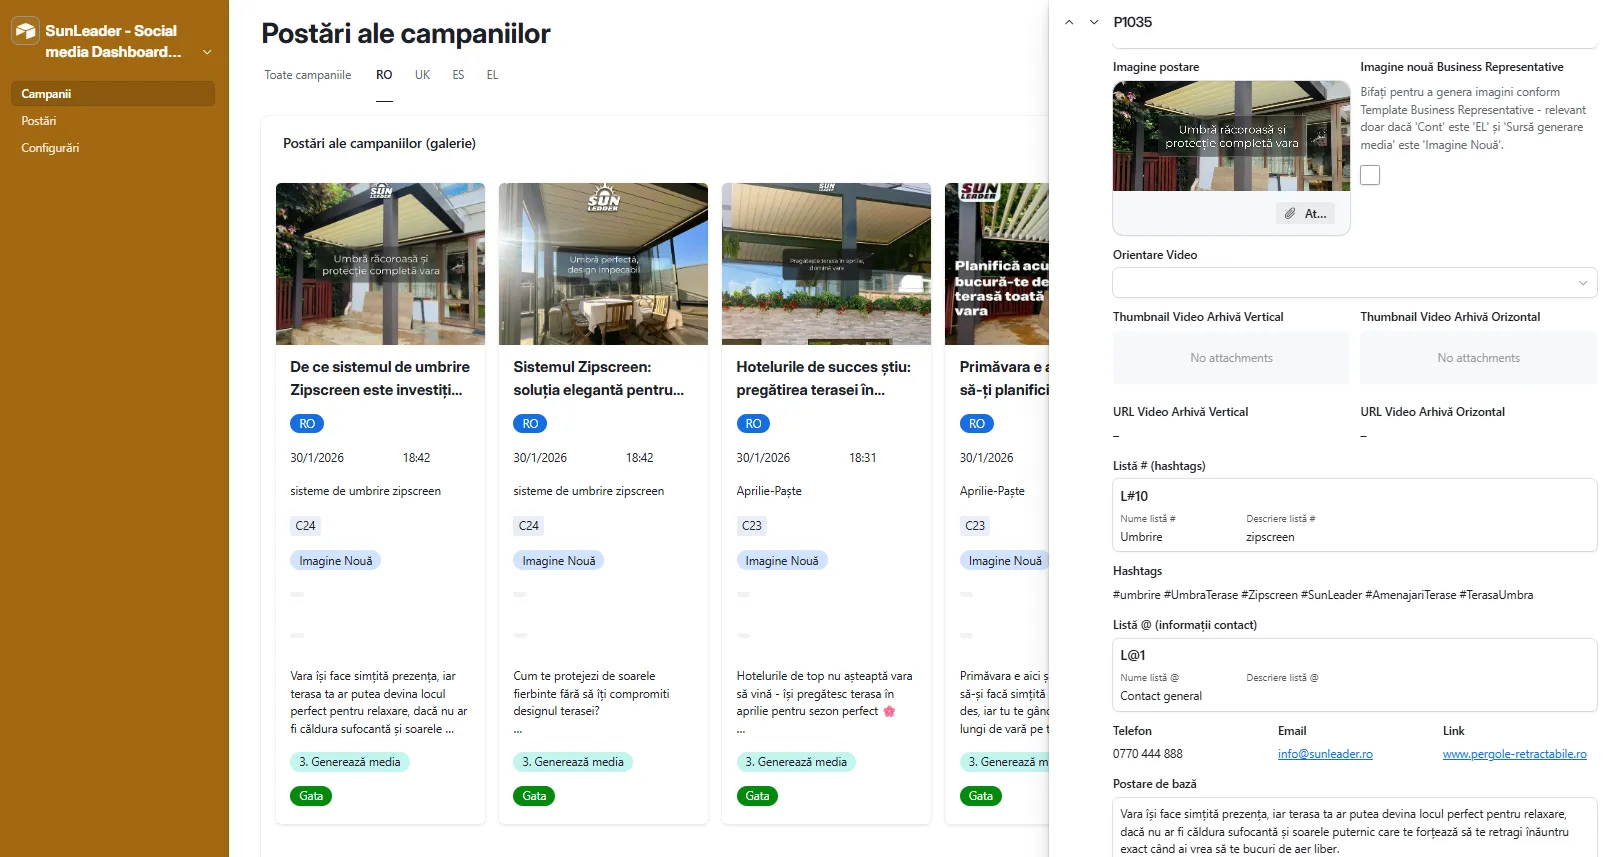Select the UK tab
This screenshot has height=857, width=1607.
tap(423, 75)
